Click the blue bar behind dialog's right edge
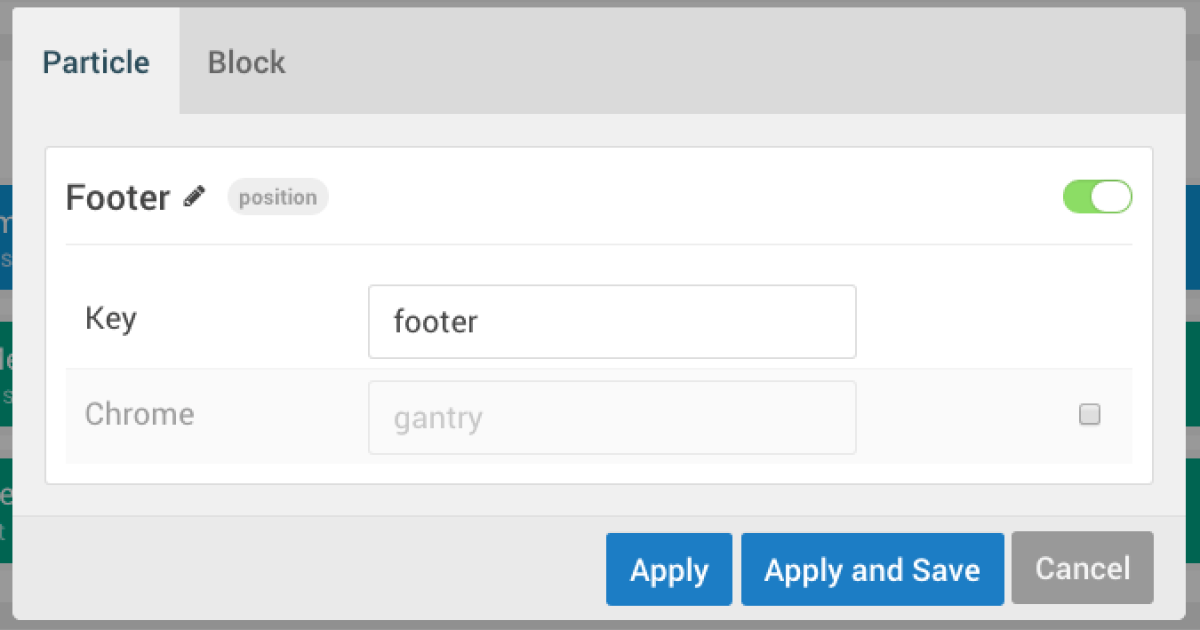The height and width of the screenshot is (630, 1200). (1193, 236)
